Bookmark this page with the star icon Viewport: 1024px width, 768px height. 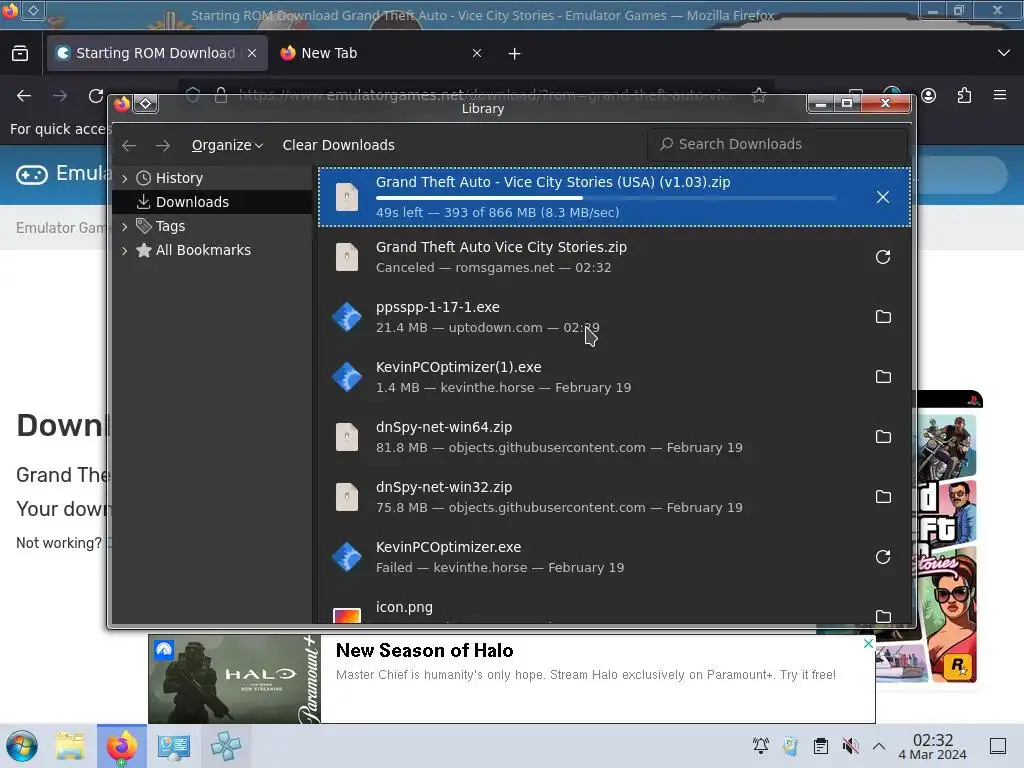pos(759,95)
